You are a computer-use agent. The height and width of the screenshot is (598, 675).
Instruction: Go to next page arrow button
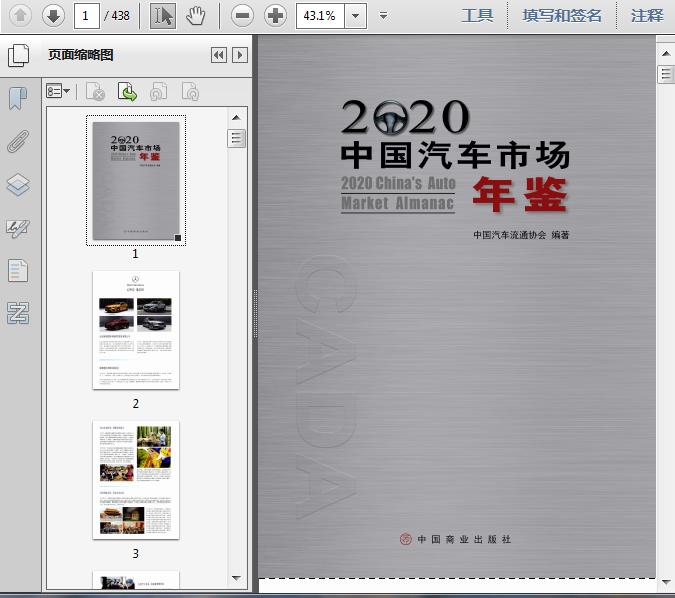click(x=53, y=16)
